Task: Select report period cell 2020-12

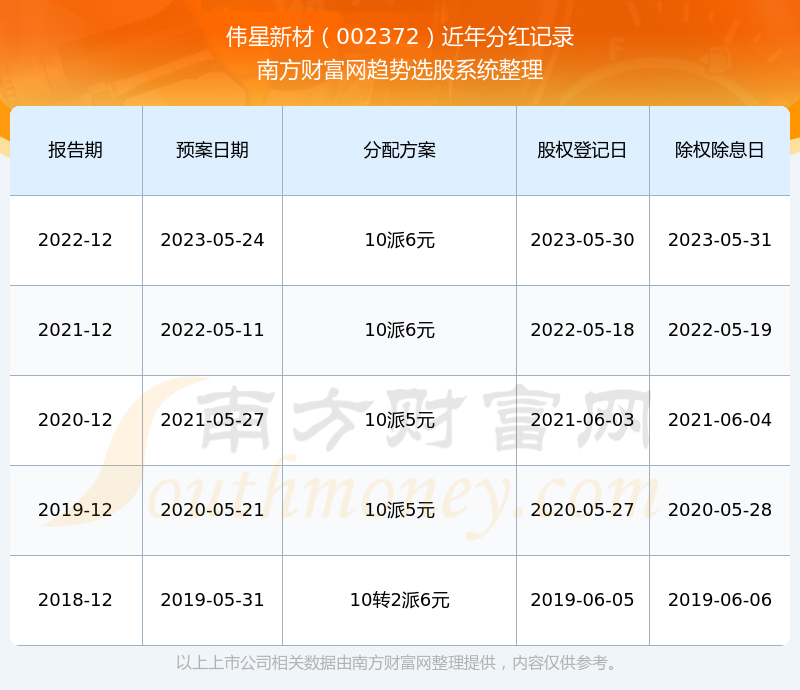Action: click(x=76, y=420)
